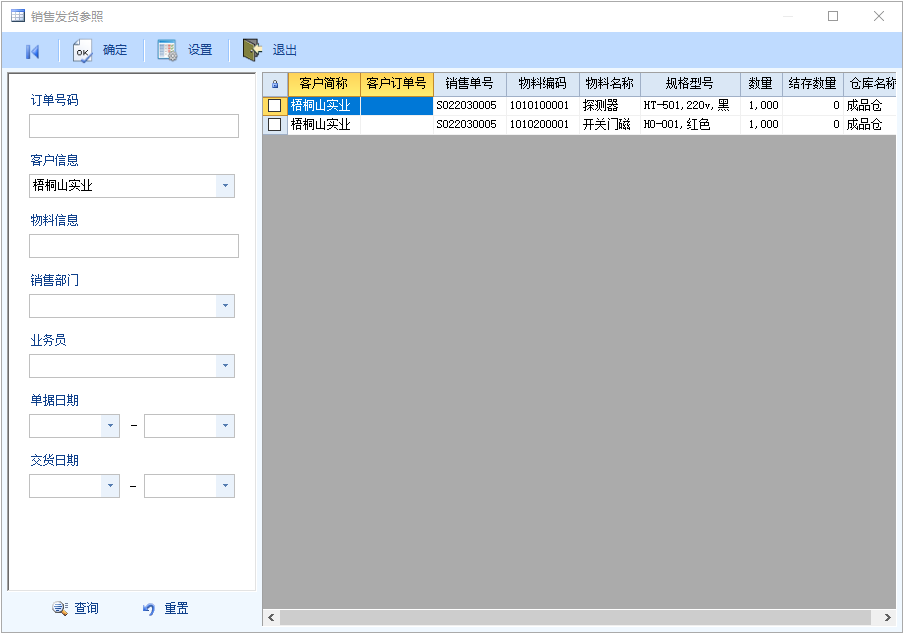This screenshot has width=904, height=634.
Task: Open the 单据日期 end date dropdown
Action: pos(225,425)
